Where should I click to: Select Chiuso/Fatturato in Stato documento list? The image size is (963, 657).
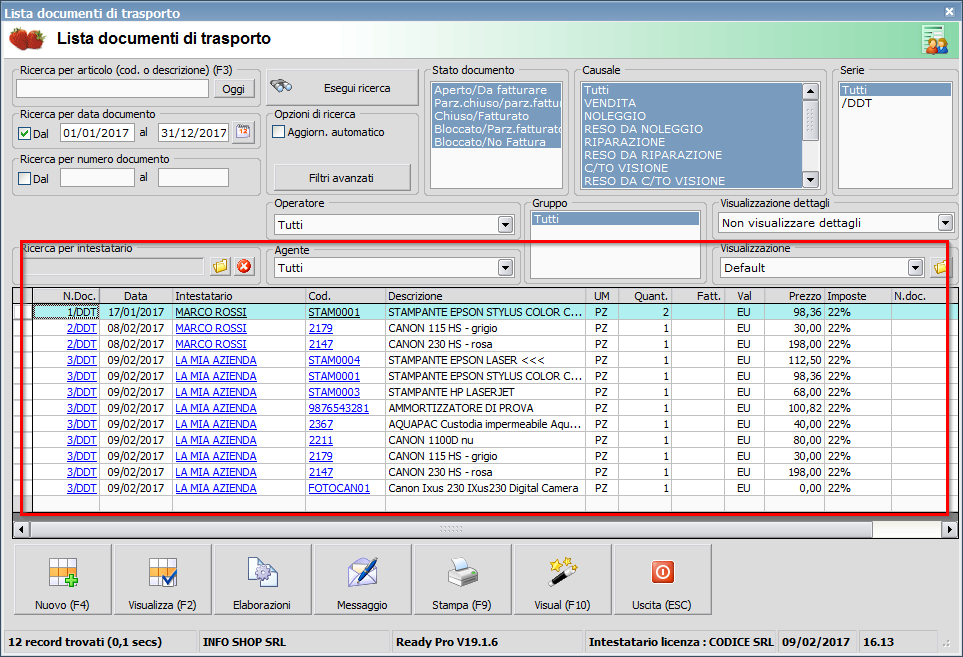tap(483, 116)
